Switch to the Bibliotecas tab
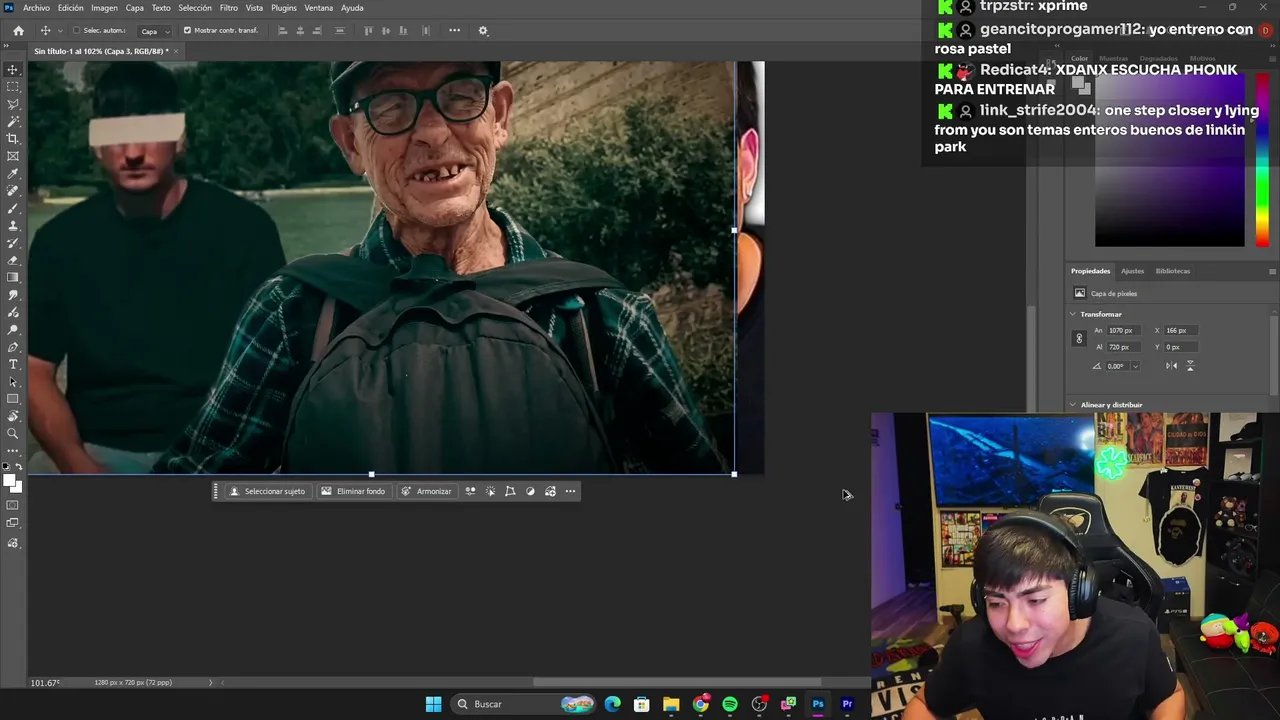Screen dimensions: 1280x720 [x=1173, y=271]
